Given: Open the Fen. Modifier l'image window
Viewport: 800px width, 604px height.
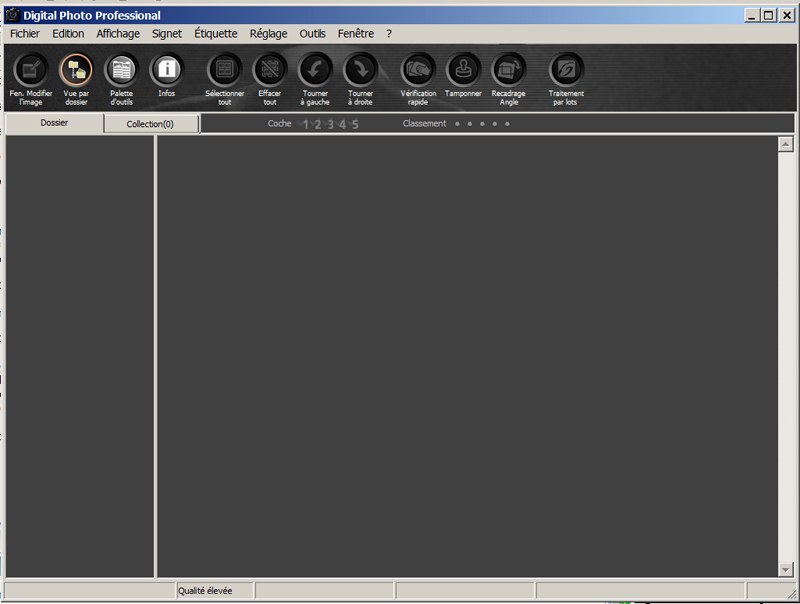Looking at the screenshot, I should click(31, 79).
